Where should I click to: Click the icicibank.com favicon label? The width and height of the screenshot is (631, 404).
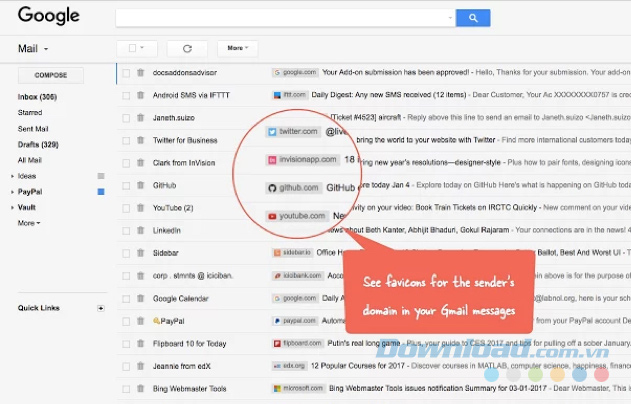coord(298,276)
